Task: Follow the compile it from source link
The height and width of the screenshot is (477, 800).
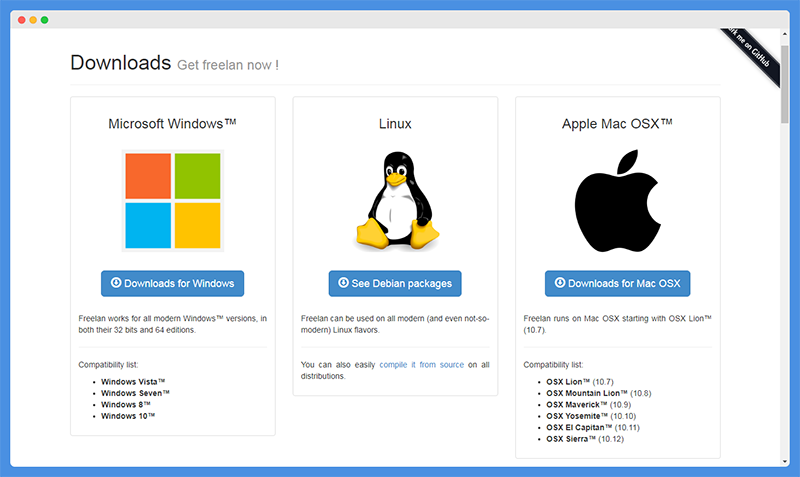Action: point(421,365)
